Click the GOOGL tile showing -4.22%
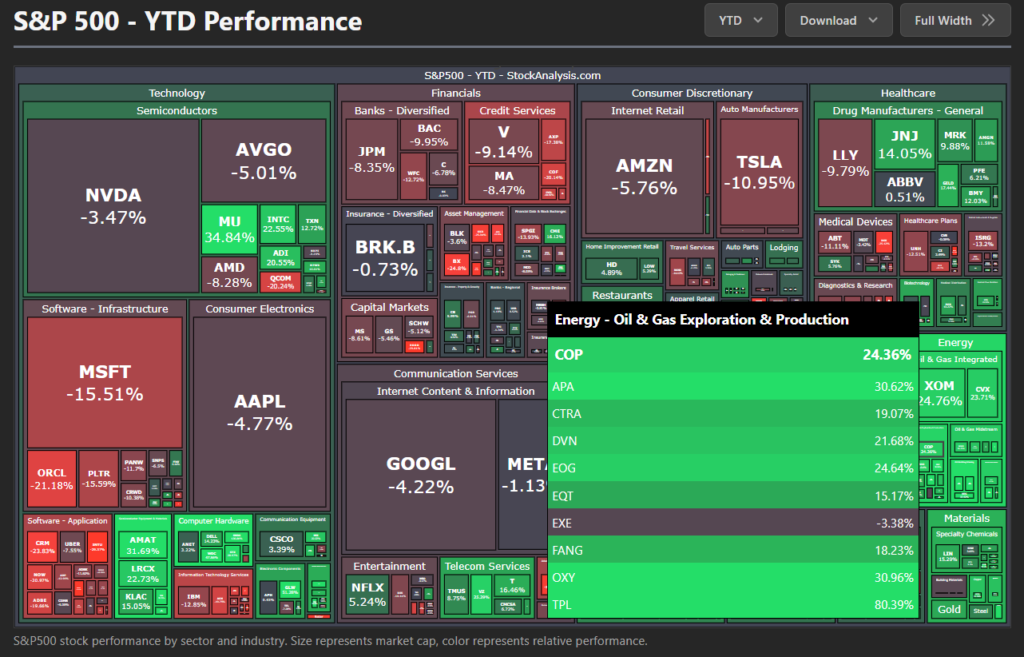The width and height of the screenshot is (1024, 657). (x=420, y=474)
